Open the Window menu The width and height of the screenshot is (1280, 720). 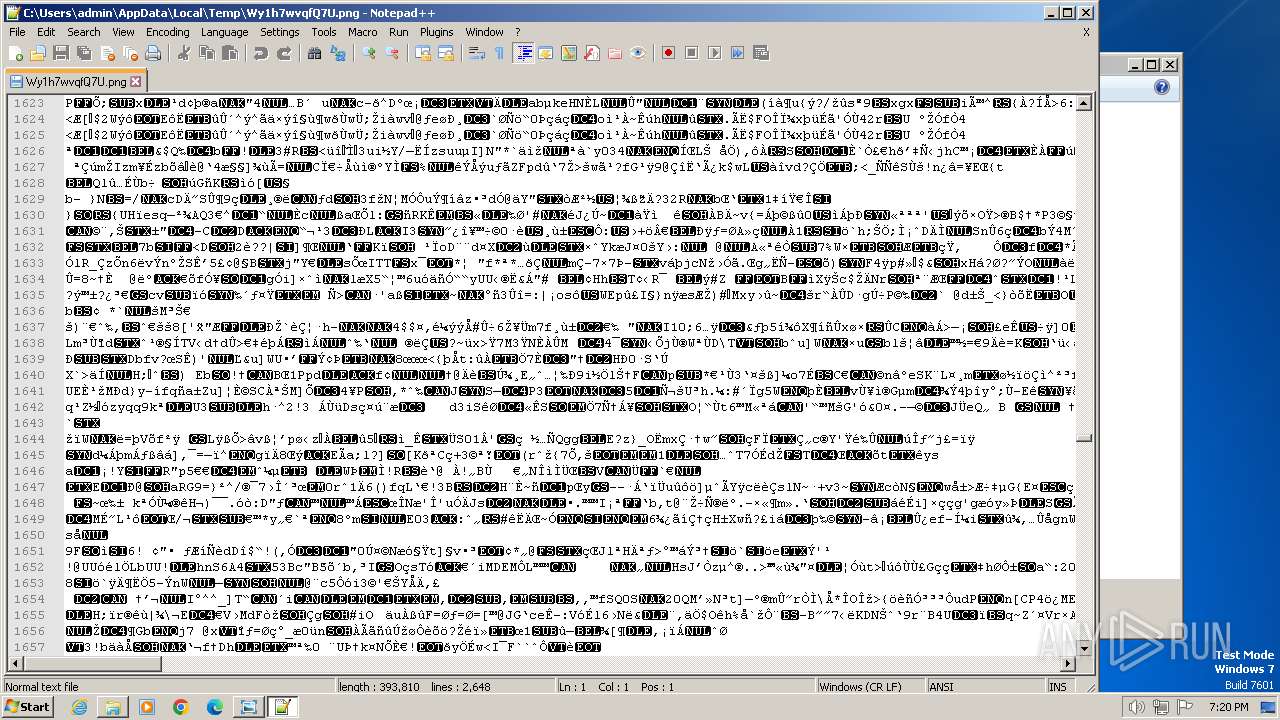[x=484, y=32]
